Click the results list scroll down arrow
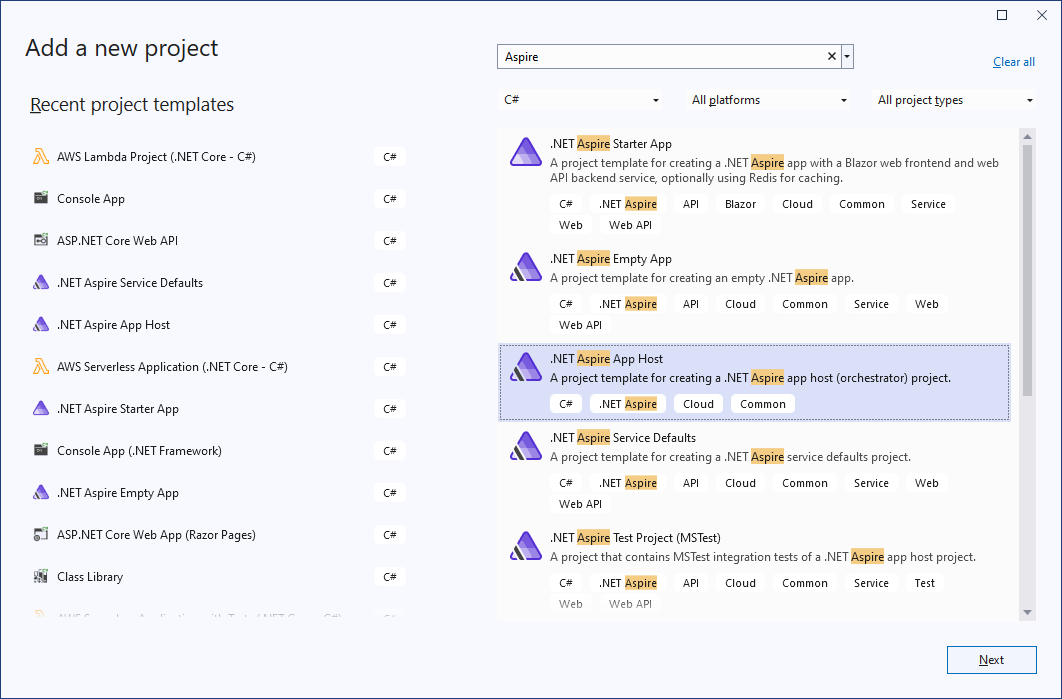The width and height of the screenshot is (1062, 699). tap(1027, 612)
